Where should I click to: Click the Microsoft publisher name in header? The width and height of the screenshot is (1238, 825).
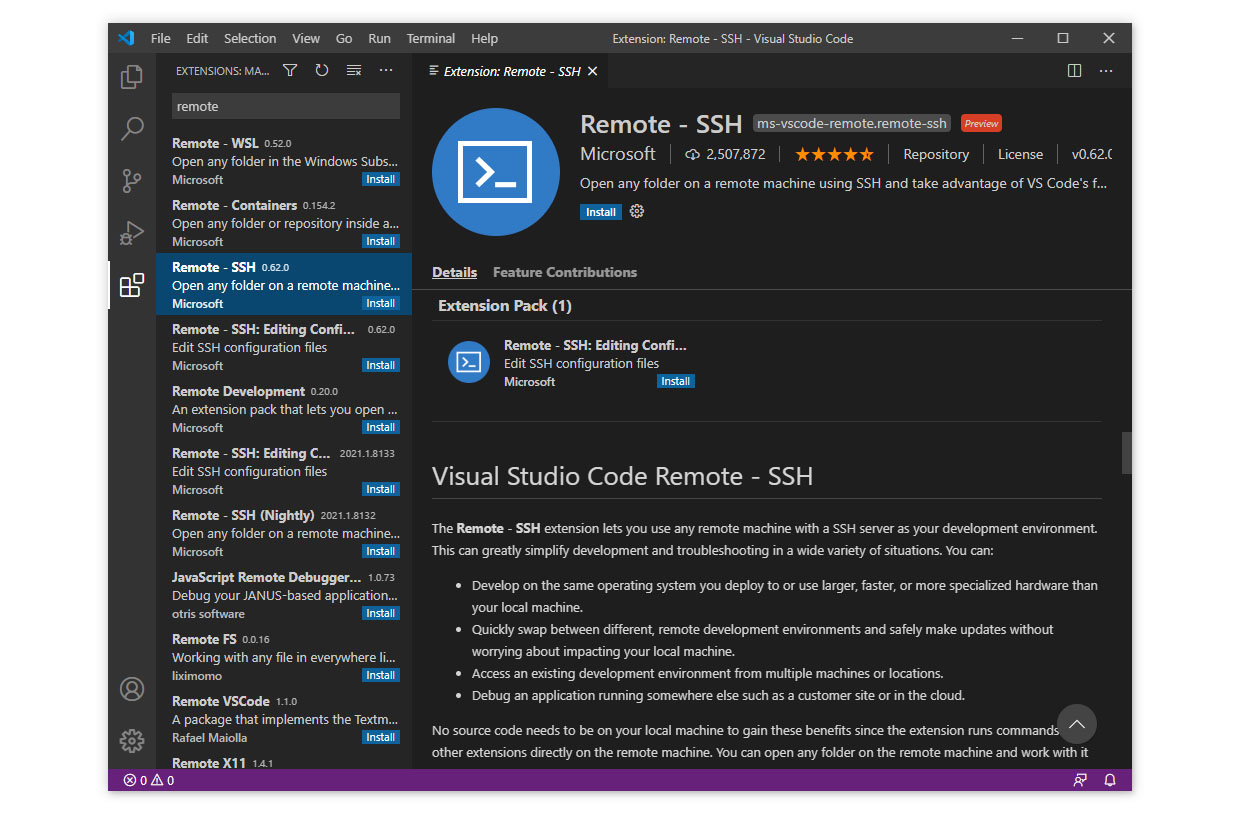coord(618,154)
